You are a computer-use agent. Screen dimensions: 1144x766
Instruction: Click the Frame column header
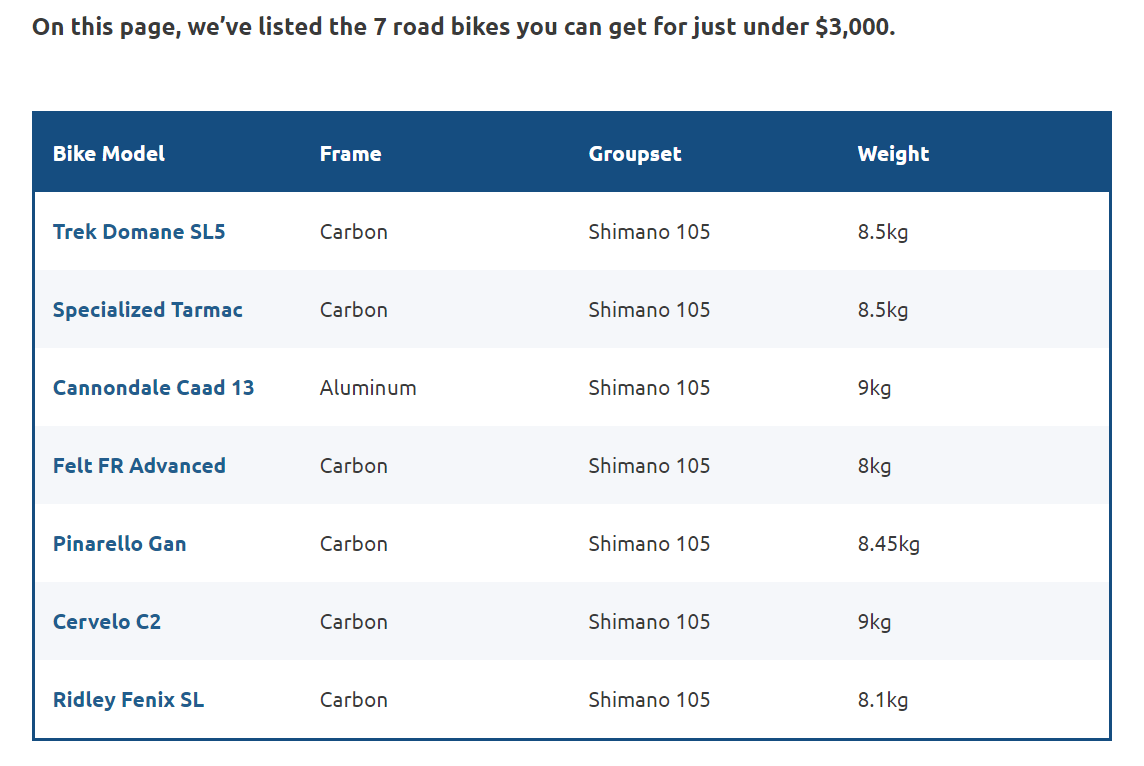350,154
